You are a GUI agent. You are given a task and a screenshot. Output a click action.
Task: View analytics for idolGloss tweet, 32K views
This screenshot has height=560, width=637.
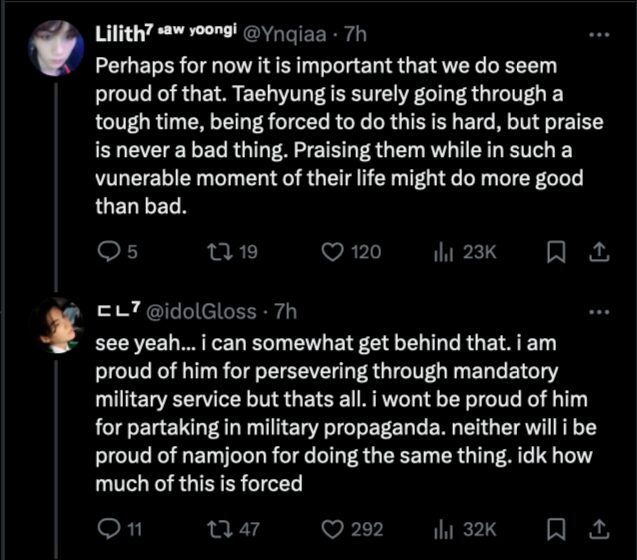coord(441,526)
